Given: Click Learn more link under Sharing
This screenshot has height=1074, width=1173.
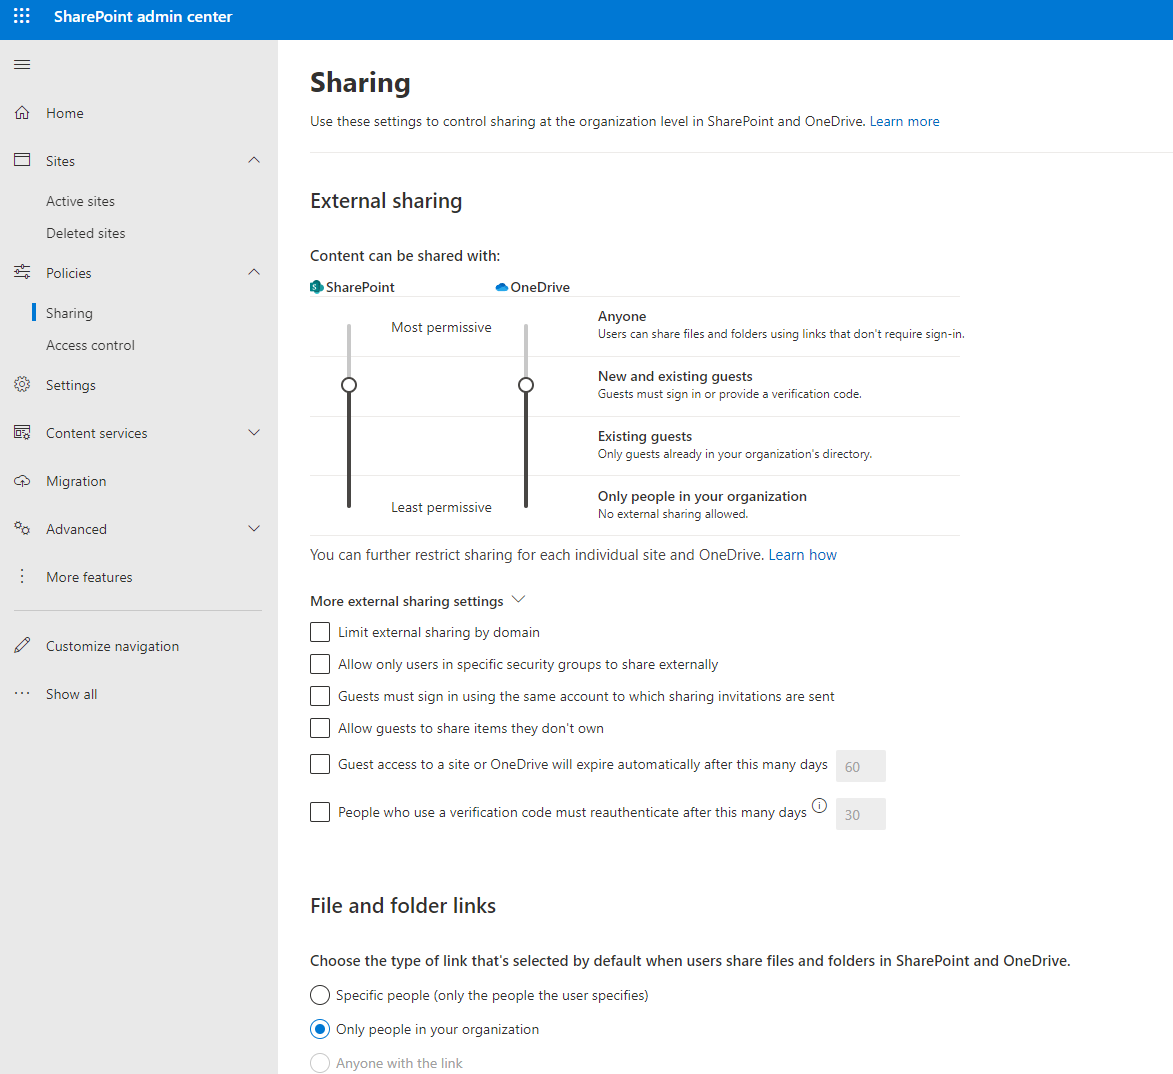Looking at the screenshot, I should point(904,121).
